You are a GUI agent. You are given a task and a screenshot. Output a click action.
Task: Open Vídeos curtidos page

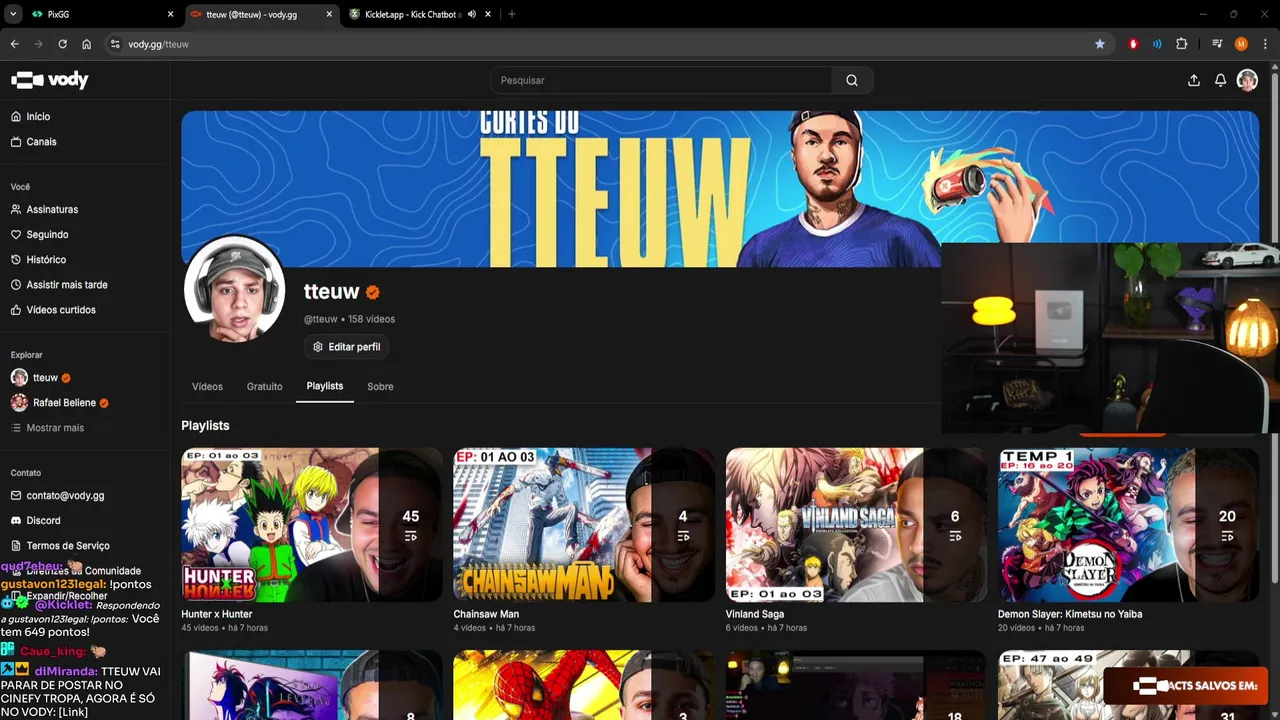click(53, 310)
